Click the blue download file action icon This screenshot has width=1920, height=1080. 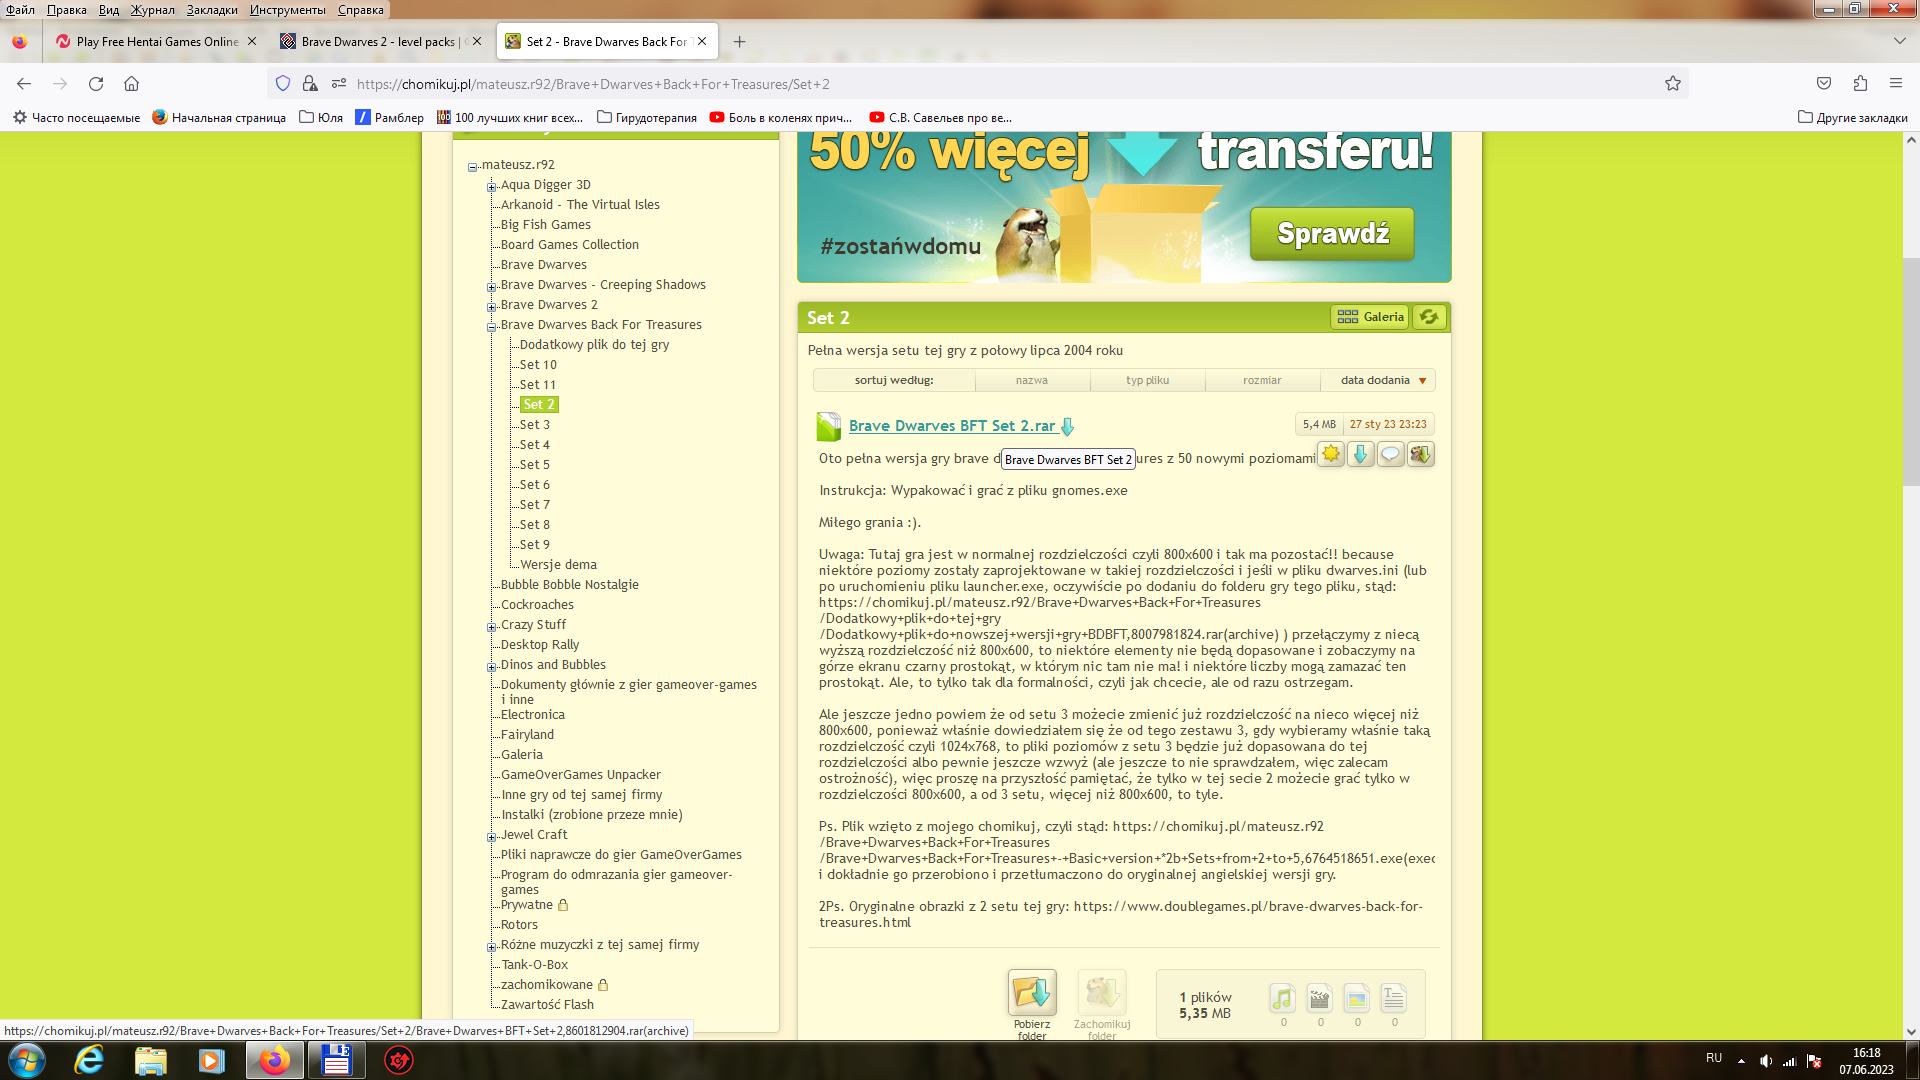coord(1361,454)
